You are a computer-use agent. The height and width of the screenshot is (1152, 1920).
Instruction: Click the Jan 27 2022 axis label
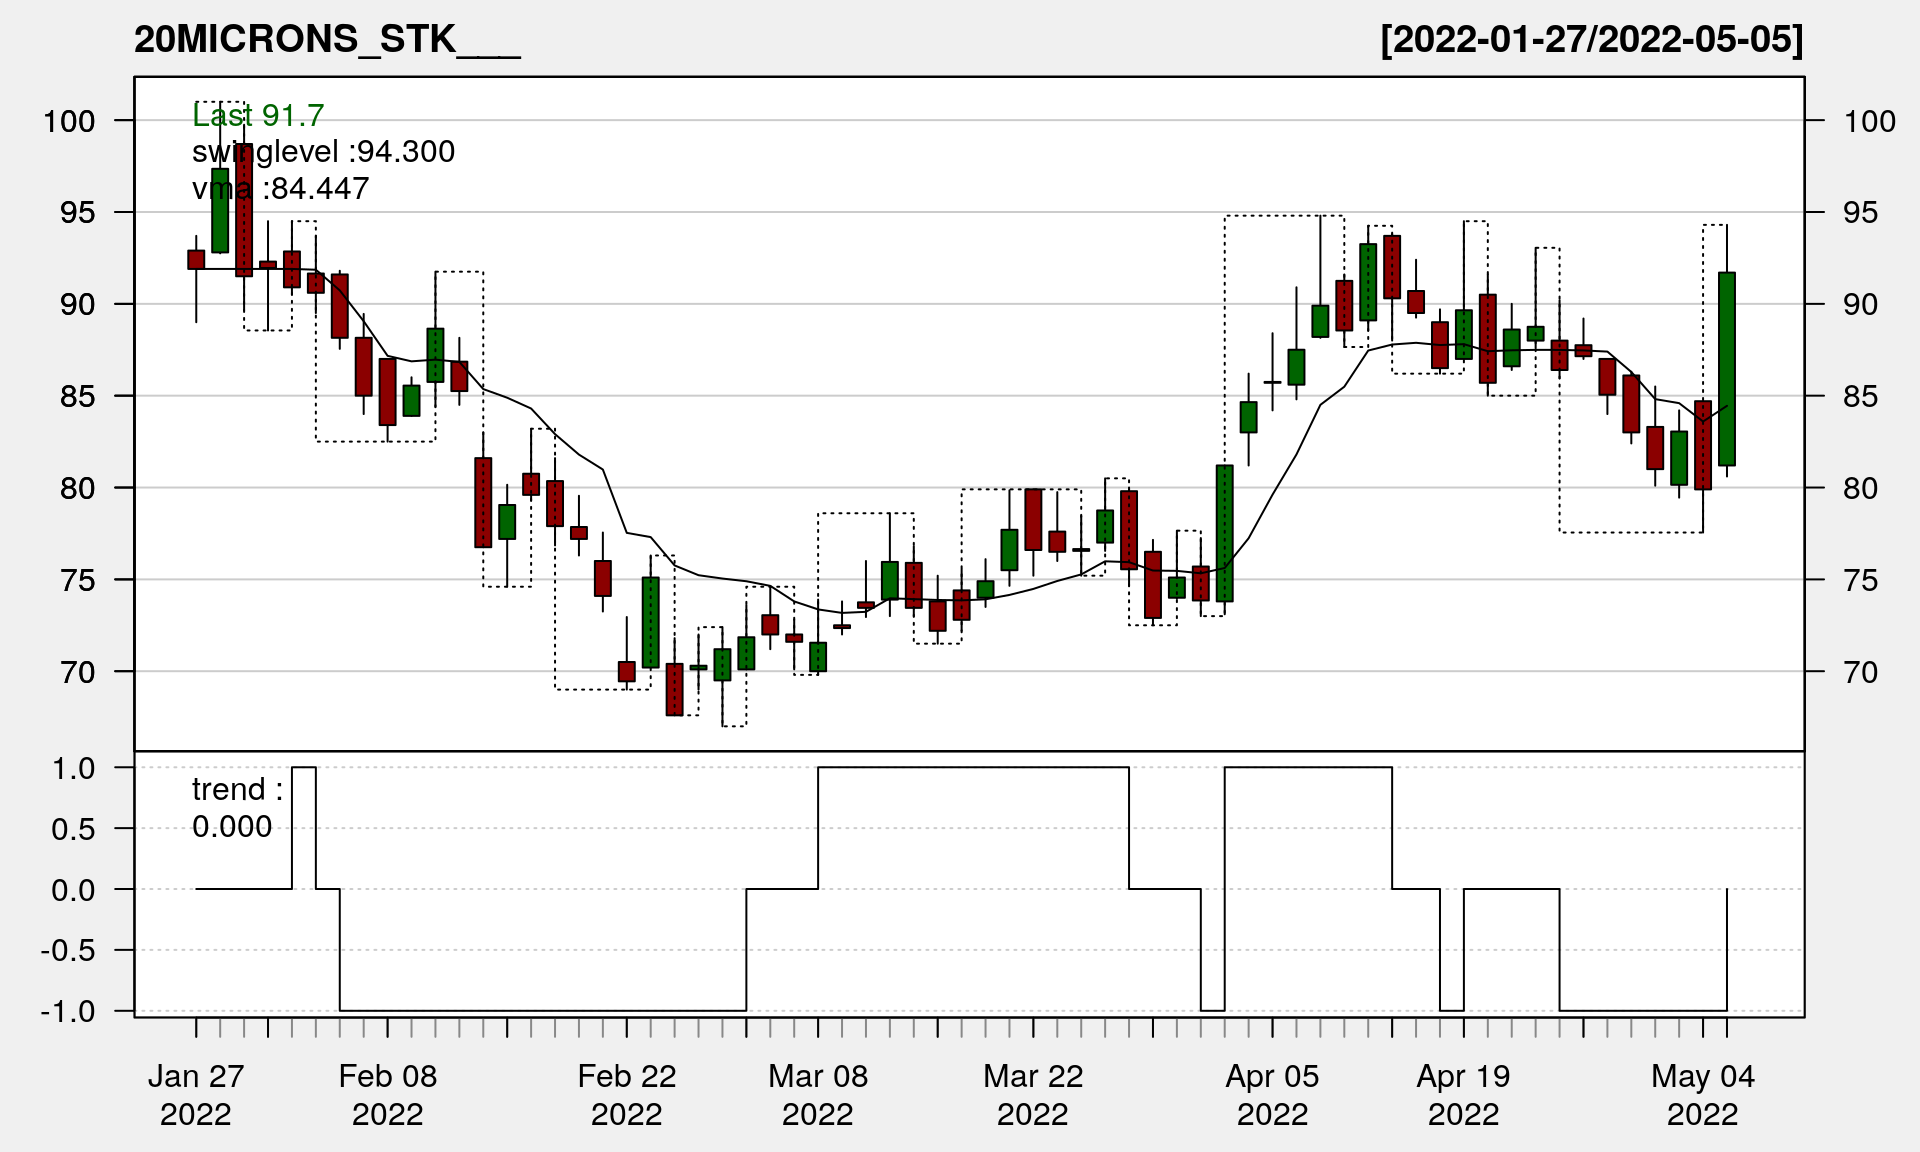pos(196,1094)
